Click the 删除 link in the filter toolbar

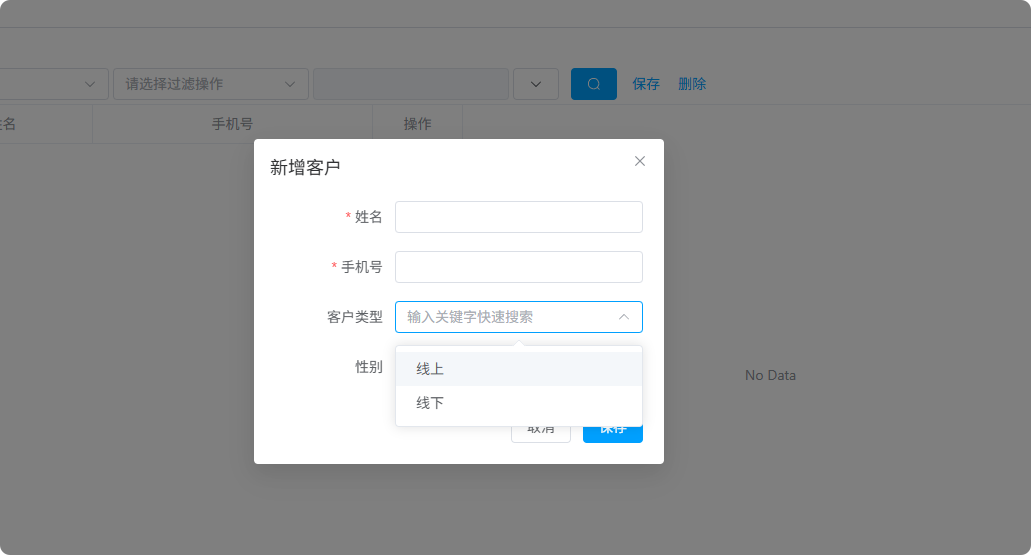click(x=692, y=84)
